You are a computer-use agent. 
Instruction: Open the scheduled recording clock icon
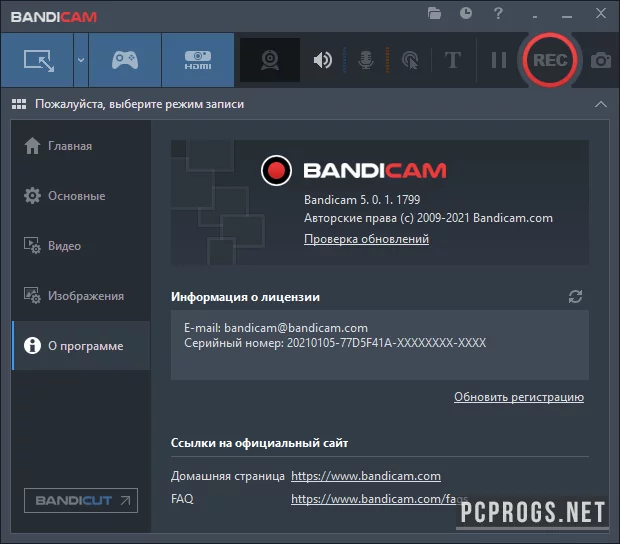coord(466,13)
